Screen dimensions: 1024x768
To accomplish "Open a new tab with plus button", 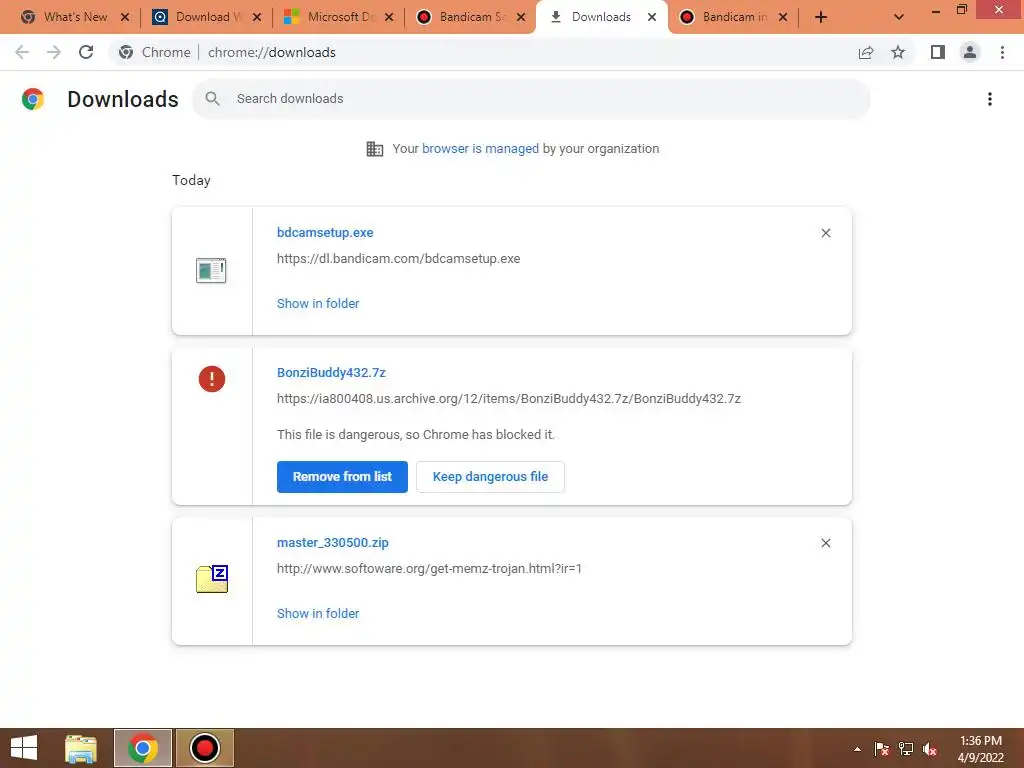I will (821, 17).
